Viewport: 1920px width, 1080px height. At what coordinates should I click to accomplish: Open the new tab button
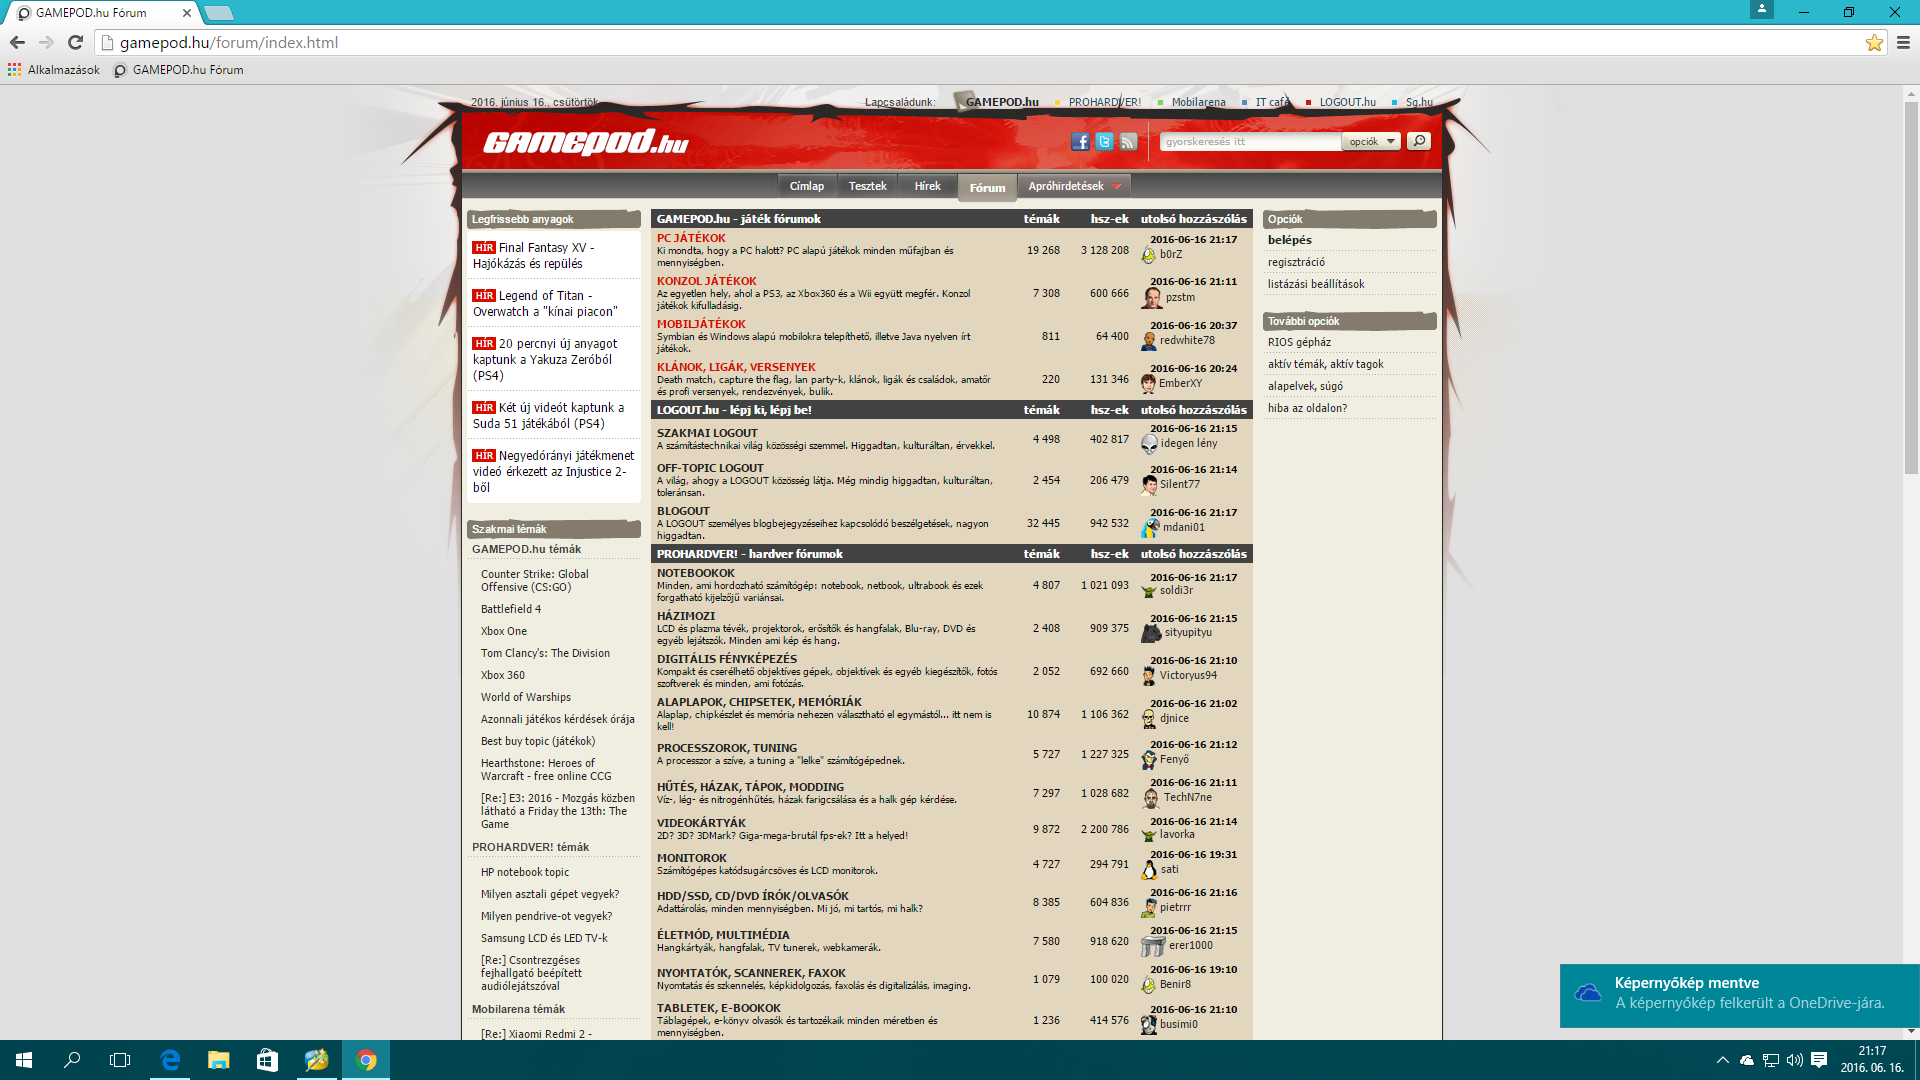[218, 13]
